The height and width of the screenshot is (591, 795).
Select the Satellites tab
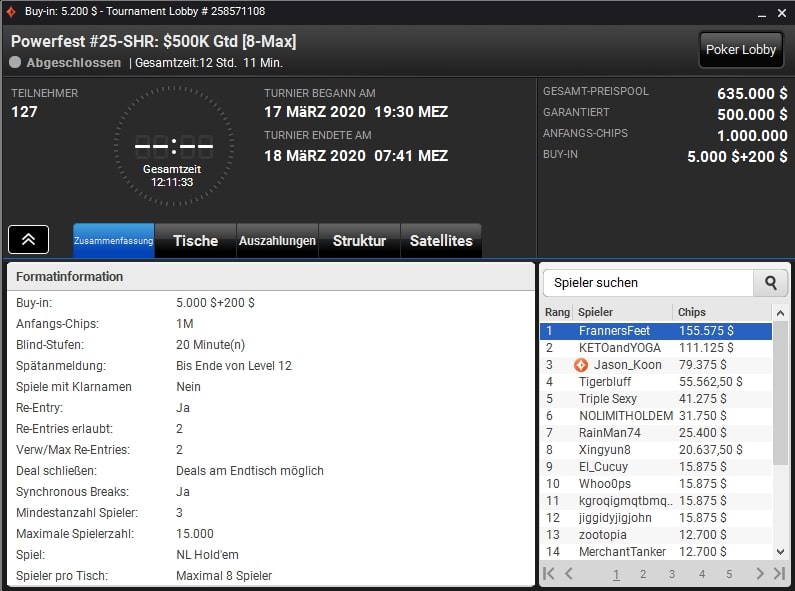click(x=441, y=241)
